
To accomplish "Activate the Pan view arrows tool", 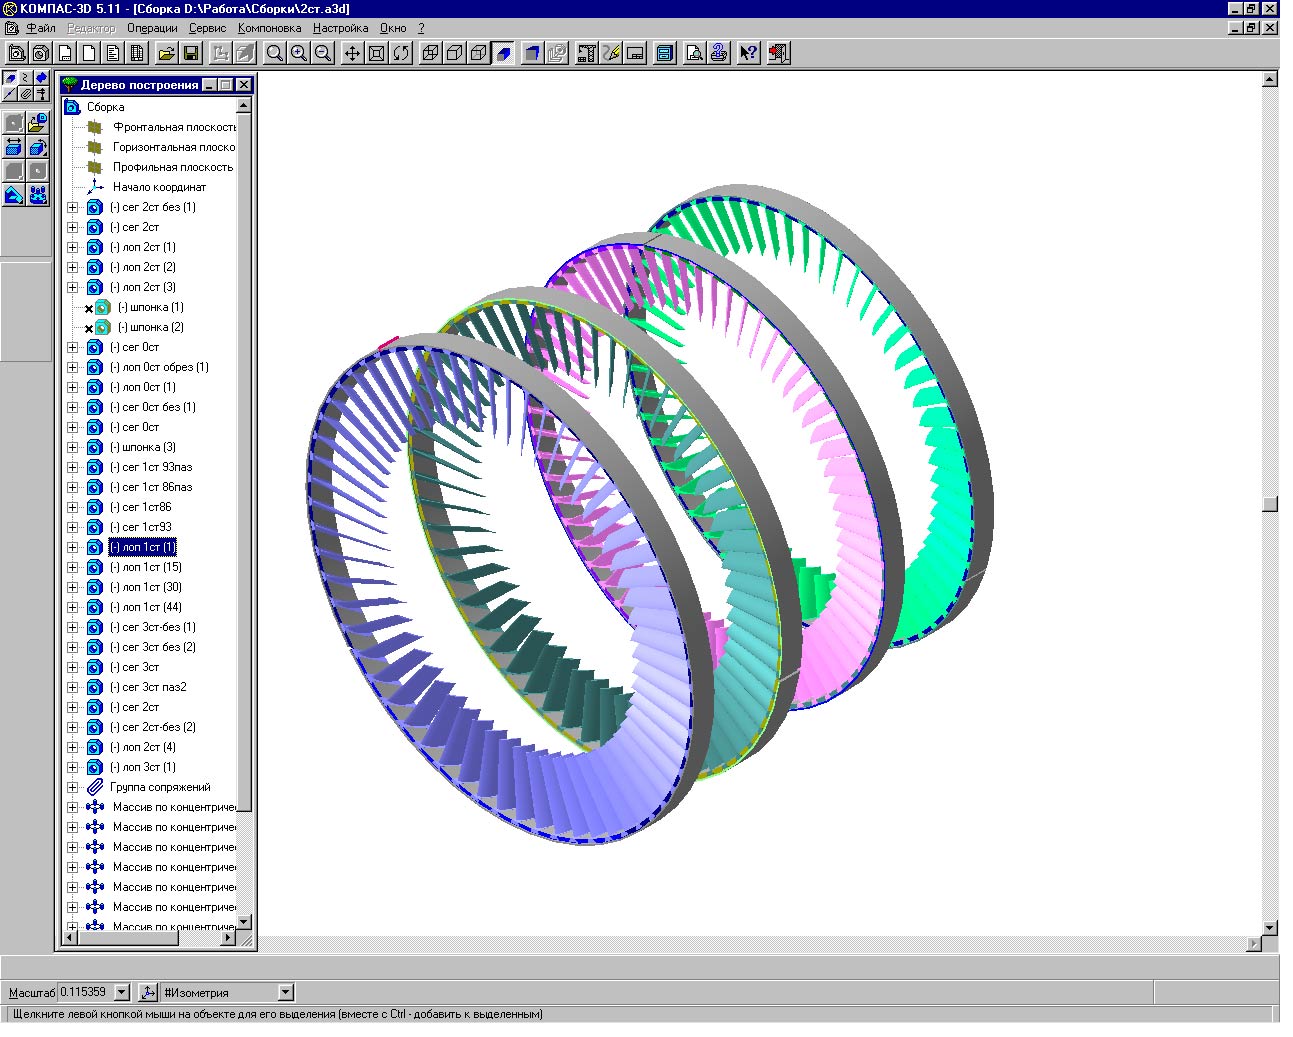I will pos(352,53).
